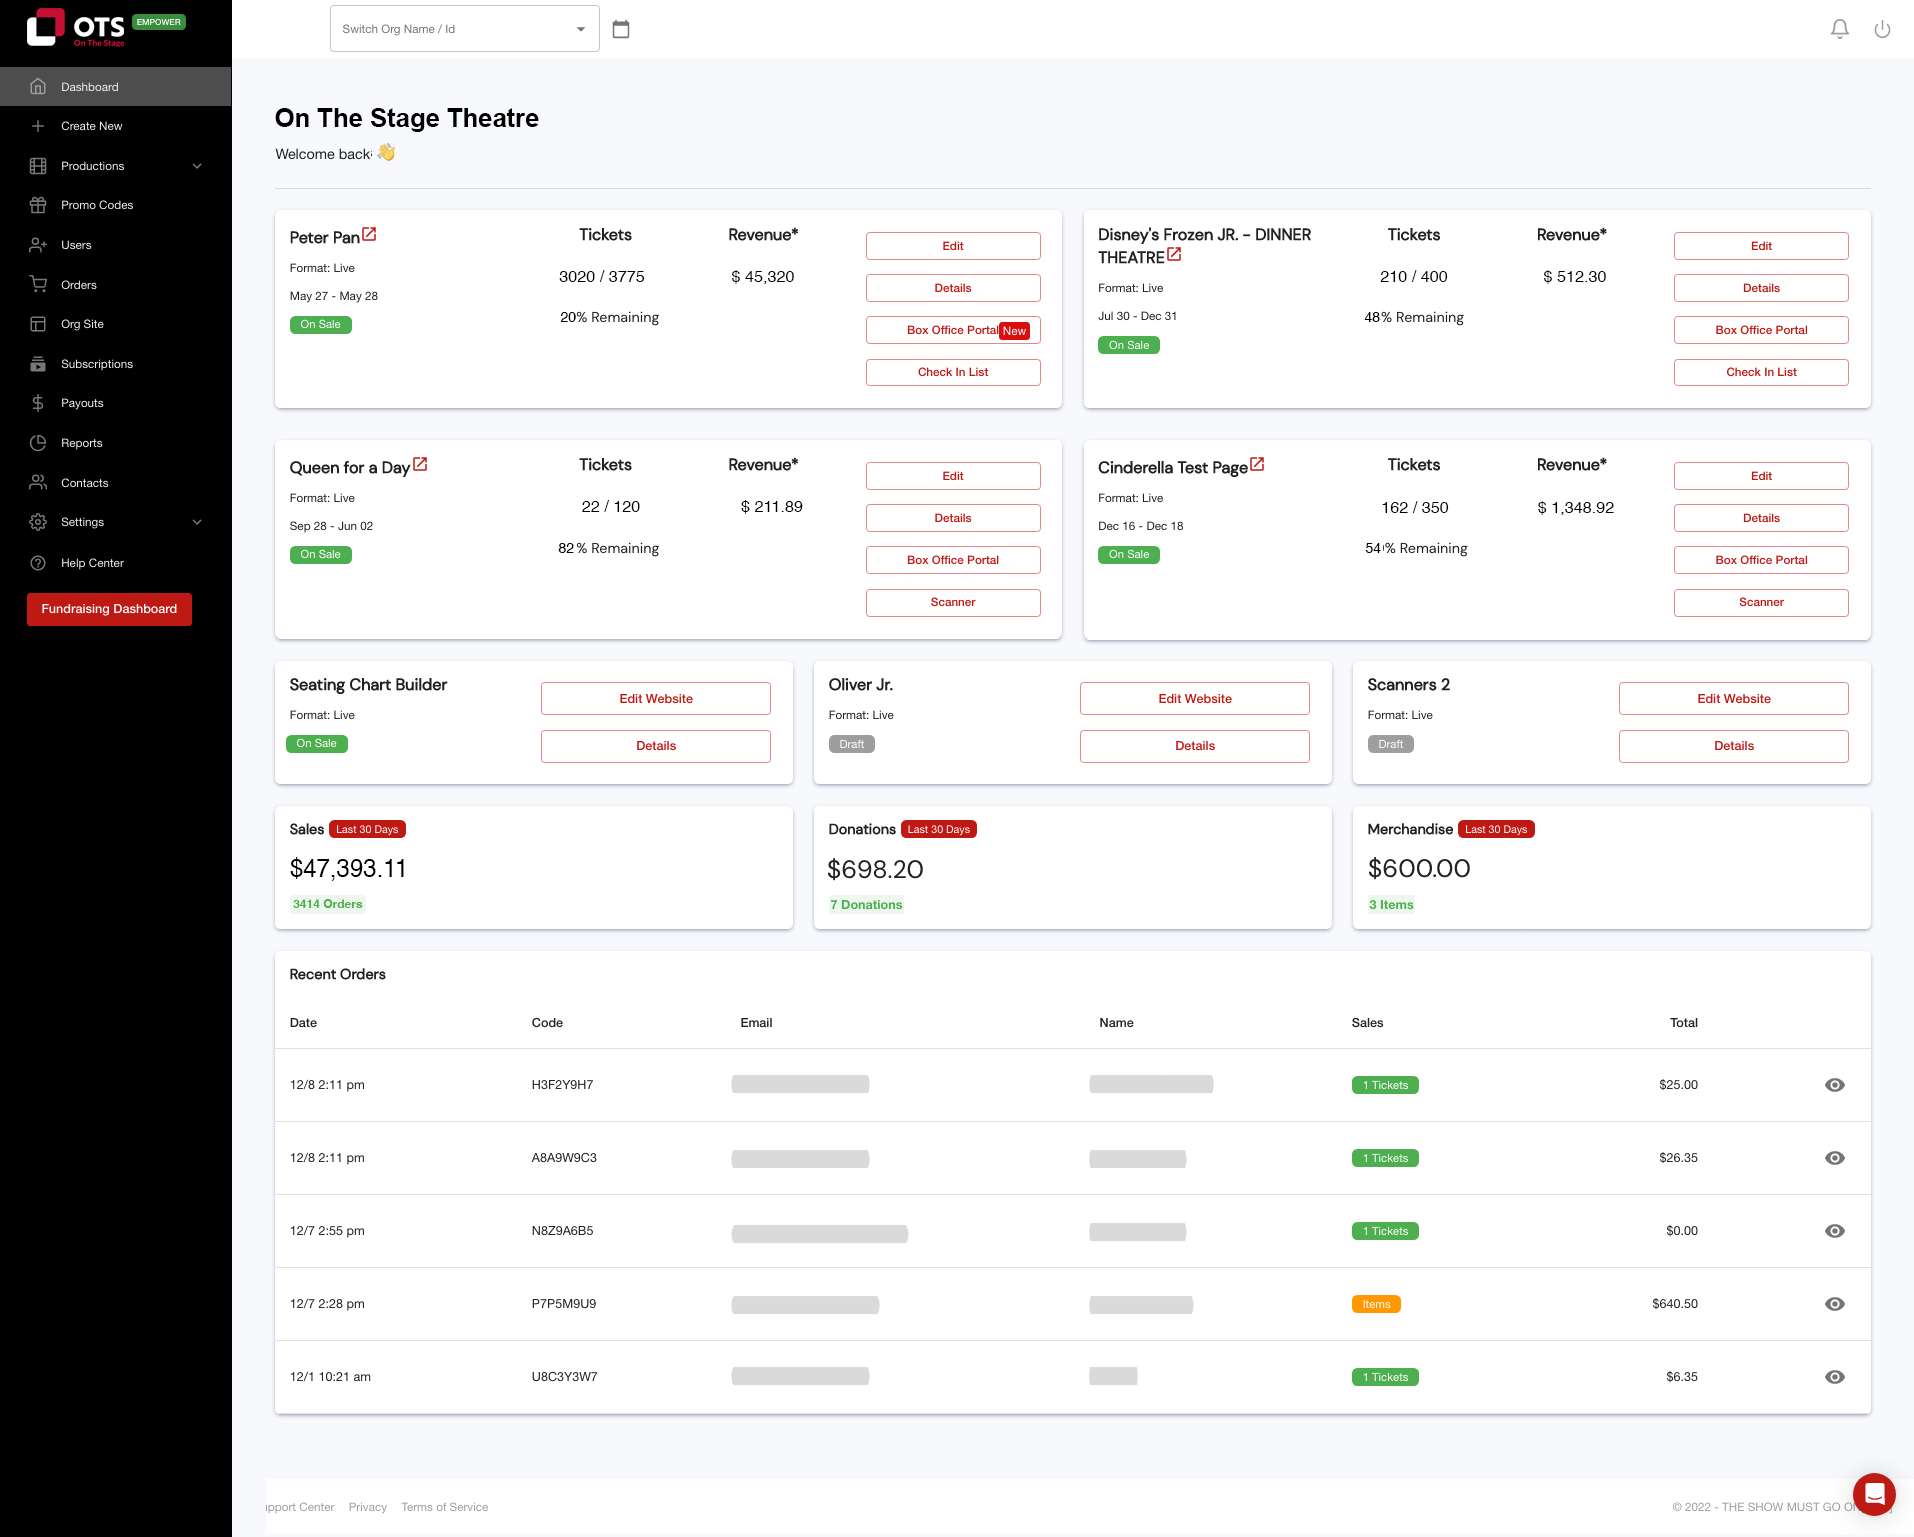Open Dashboard using the home icon

click(38, 87)
